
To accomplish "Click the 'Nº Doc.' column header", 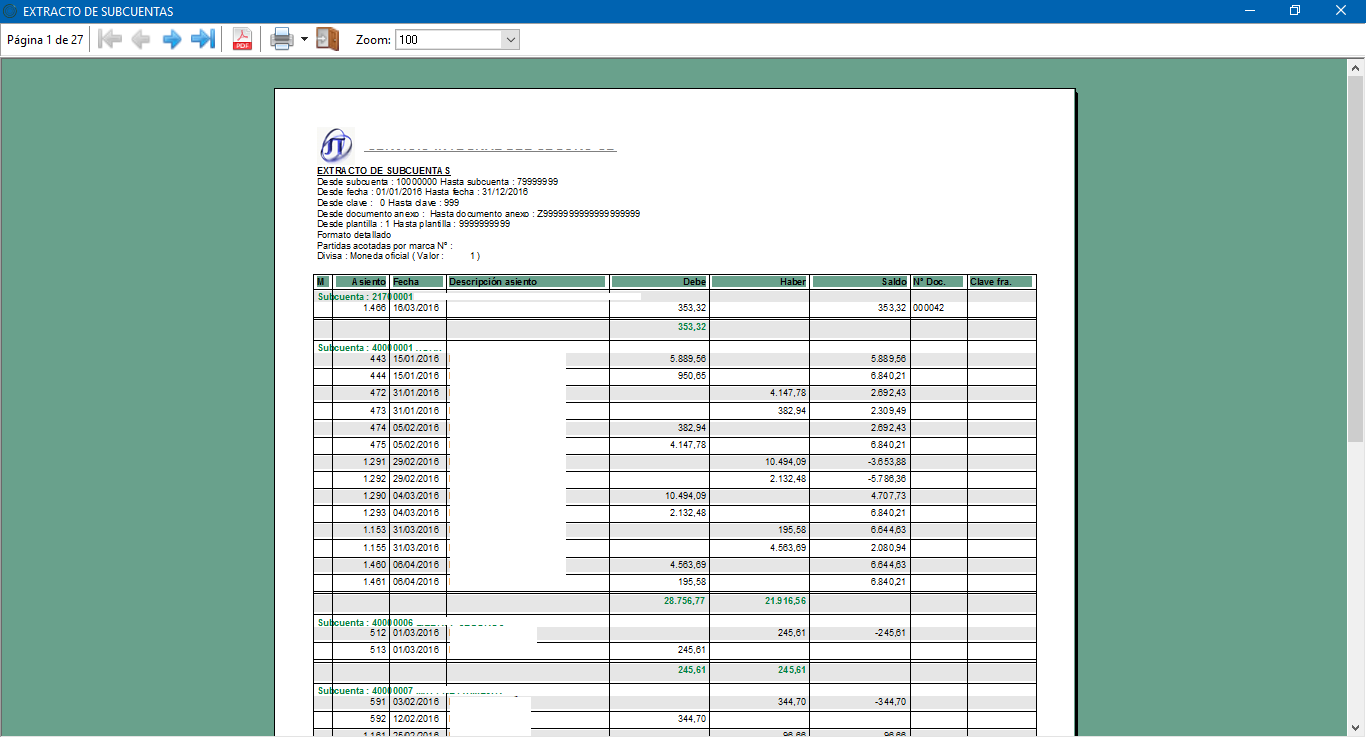I will tap(938, 282).
